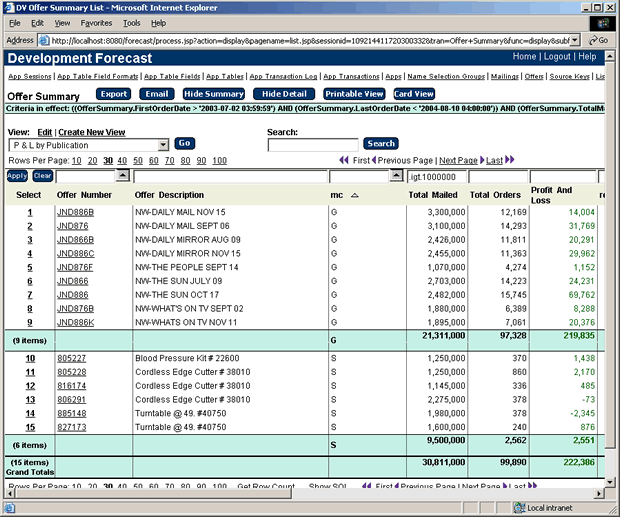Click the Go button next to view selector
Image resolution: width=620 pixels, height=517 pixels.
coord(184,143)
